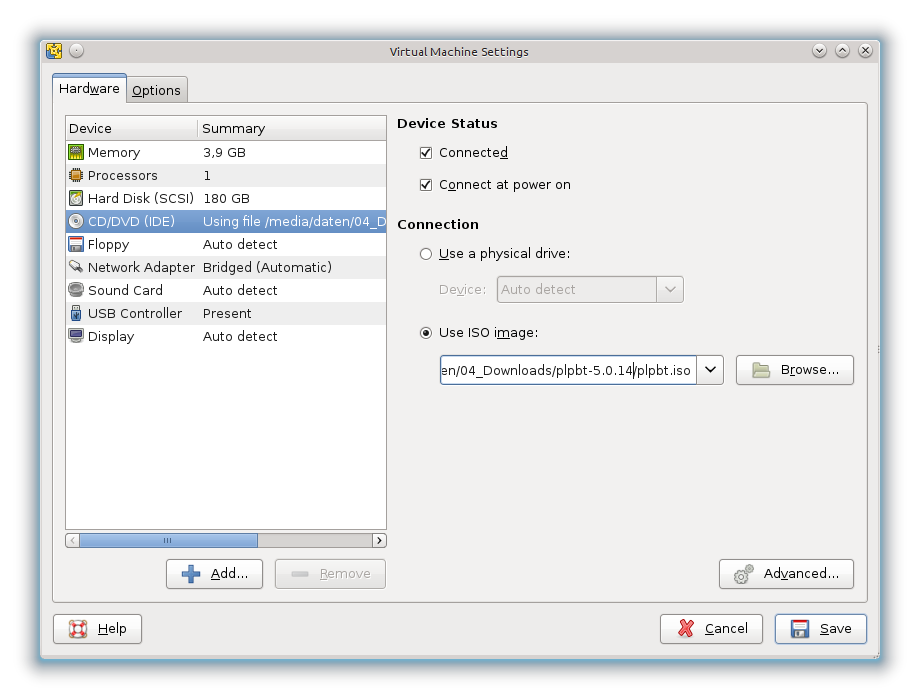Select the Display device icon
This screenshot has width=920, height=699.
click(x=76, y=336)
